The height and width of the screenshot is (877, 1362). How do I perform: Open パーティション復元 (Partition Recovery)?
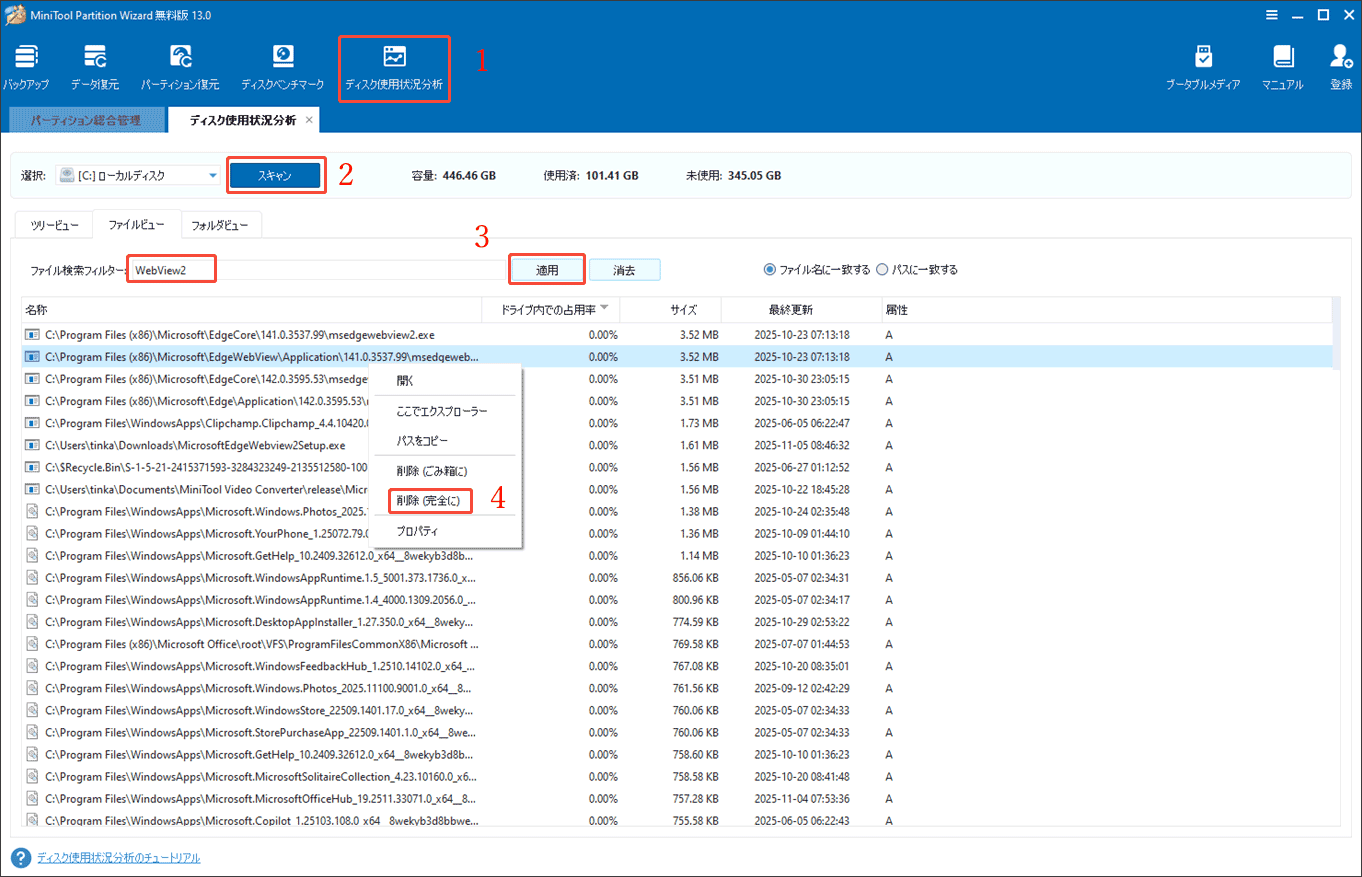click(x=181, y=64)
